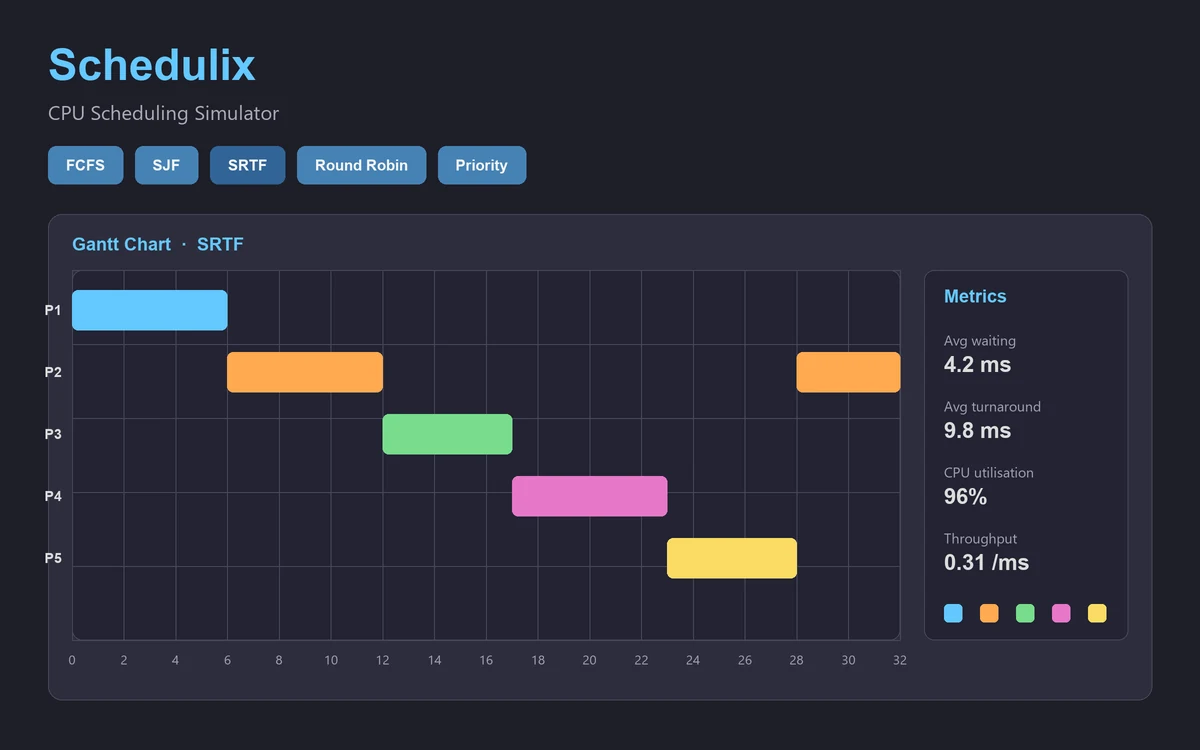Click the first orange P2 bar starting at 6
The image size is (1200, 750).
click(x=305, y=372)
